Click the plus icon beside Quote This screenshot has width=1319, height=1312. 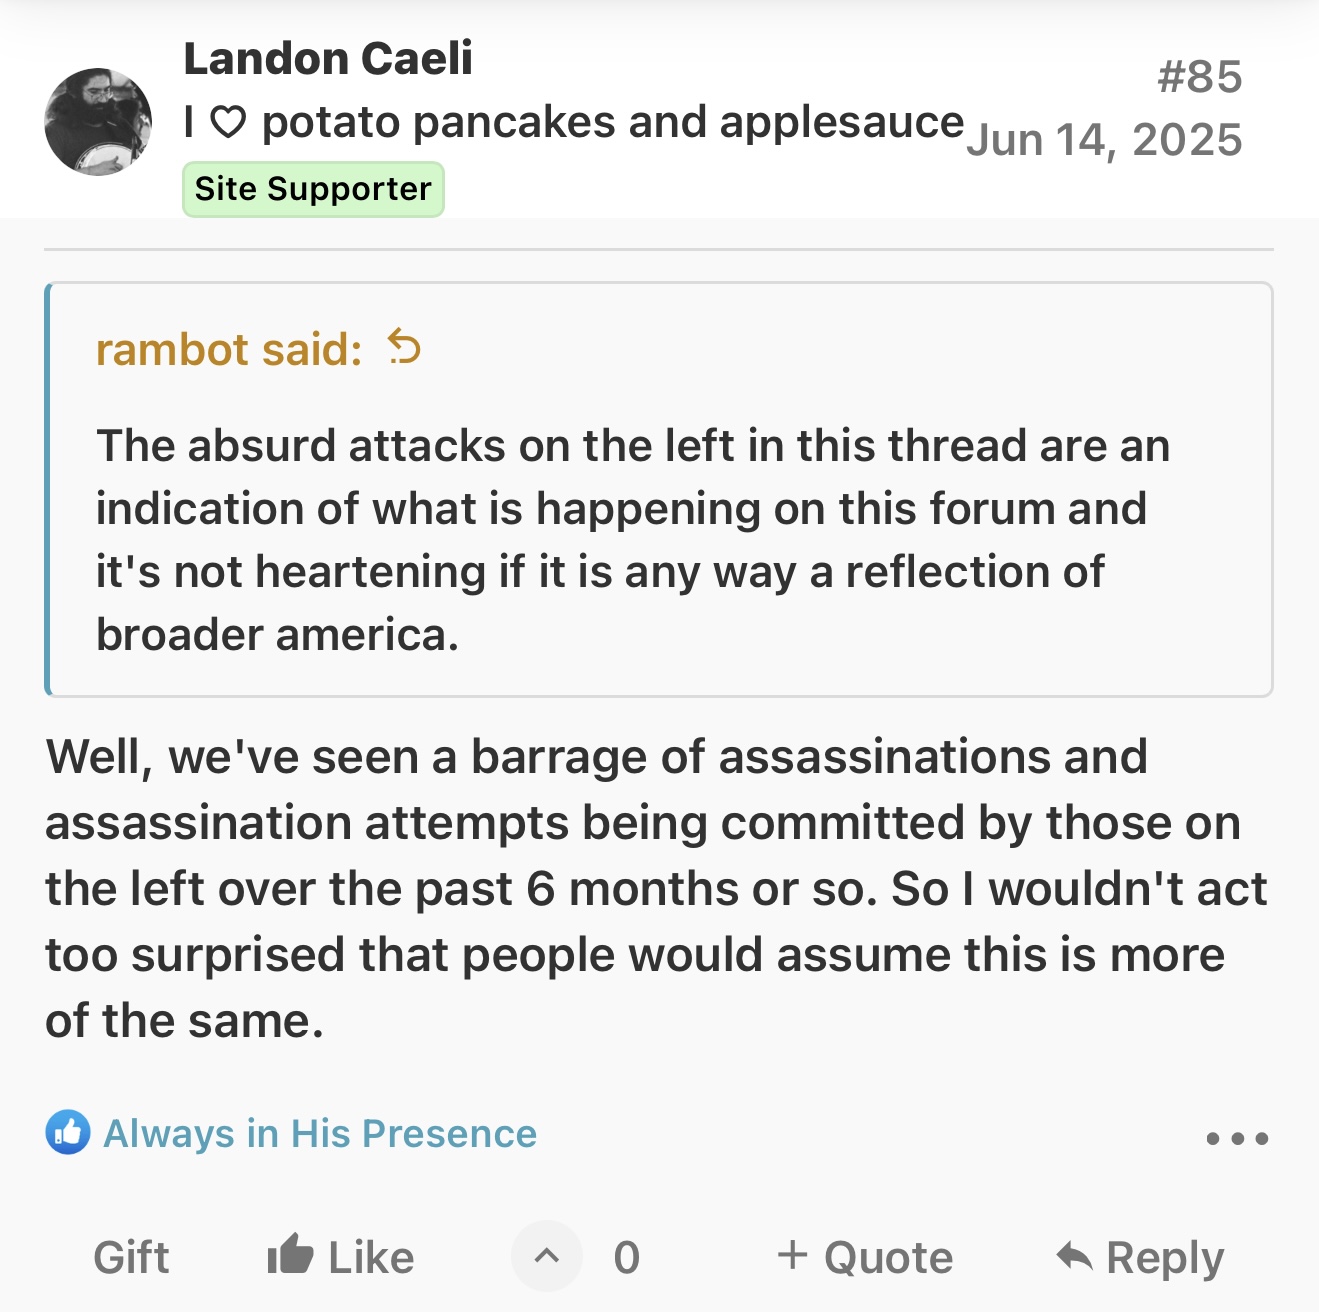tap(792, 1254)
